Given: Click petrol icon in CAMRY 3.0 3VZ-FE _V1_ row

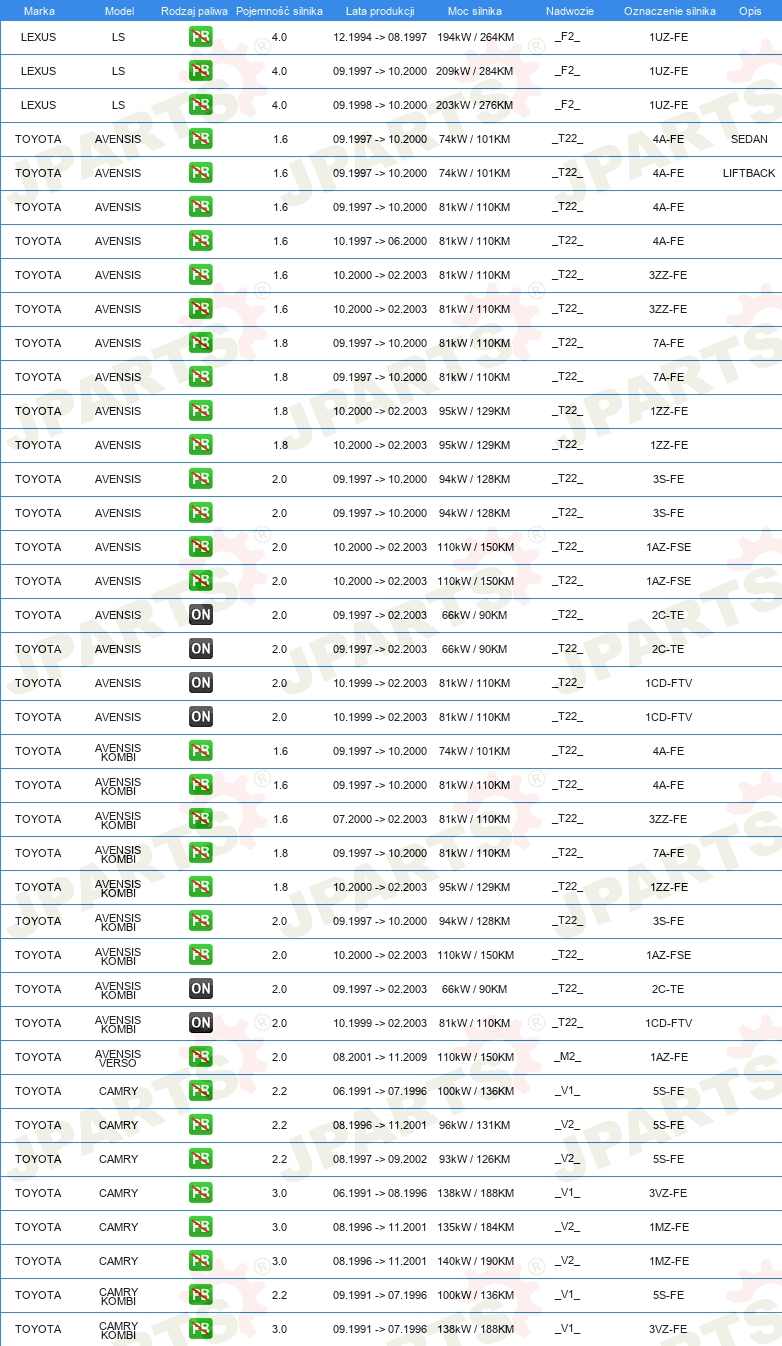Looking at the screenshot, I should click(200, 1193).
